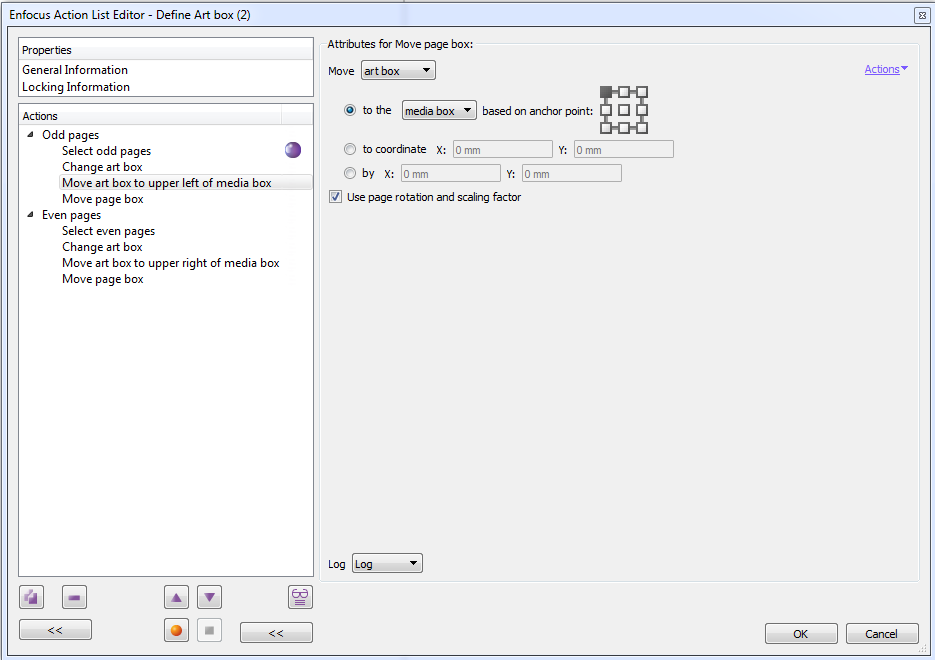The image size is (935, 660).
Task: Click the OK button
Action: coord(801,634)
